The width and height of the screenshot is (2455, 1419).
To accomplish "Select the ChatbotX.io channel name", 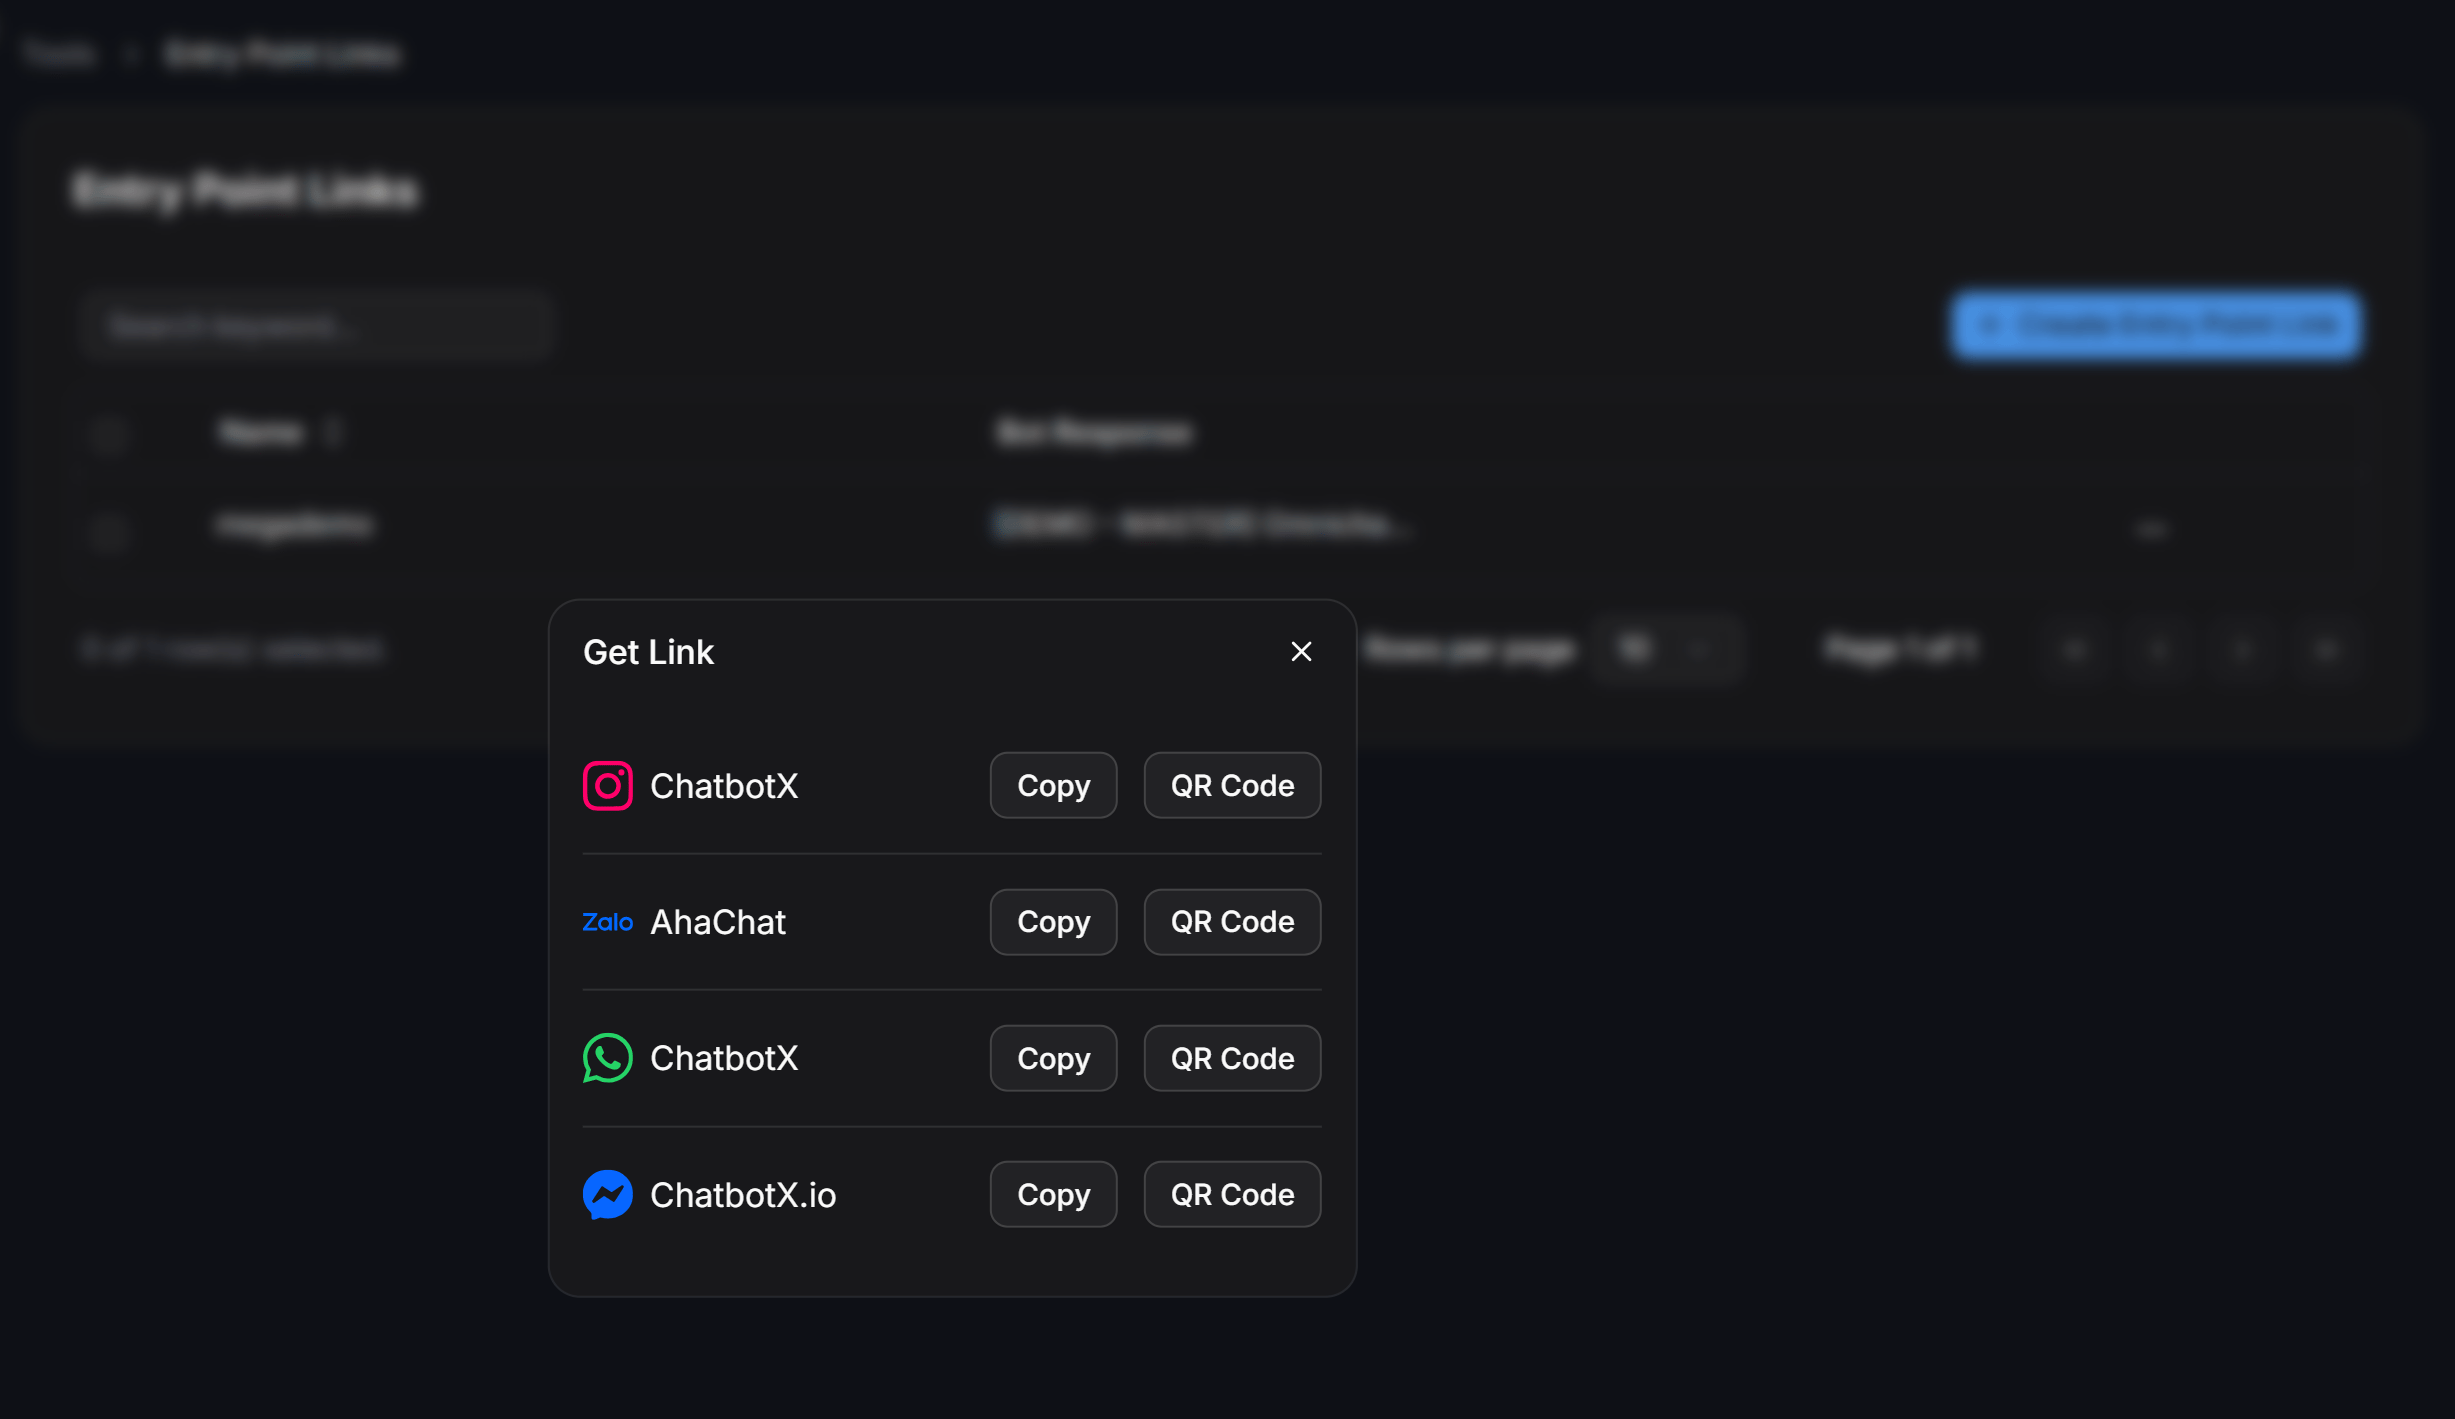I will tap(743, 1194).
